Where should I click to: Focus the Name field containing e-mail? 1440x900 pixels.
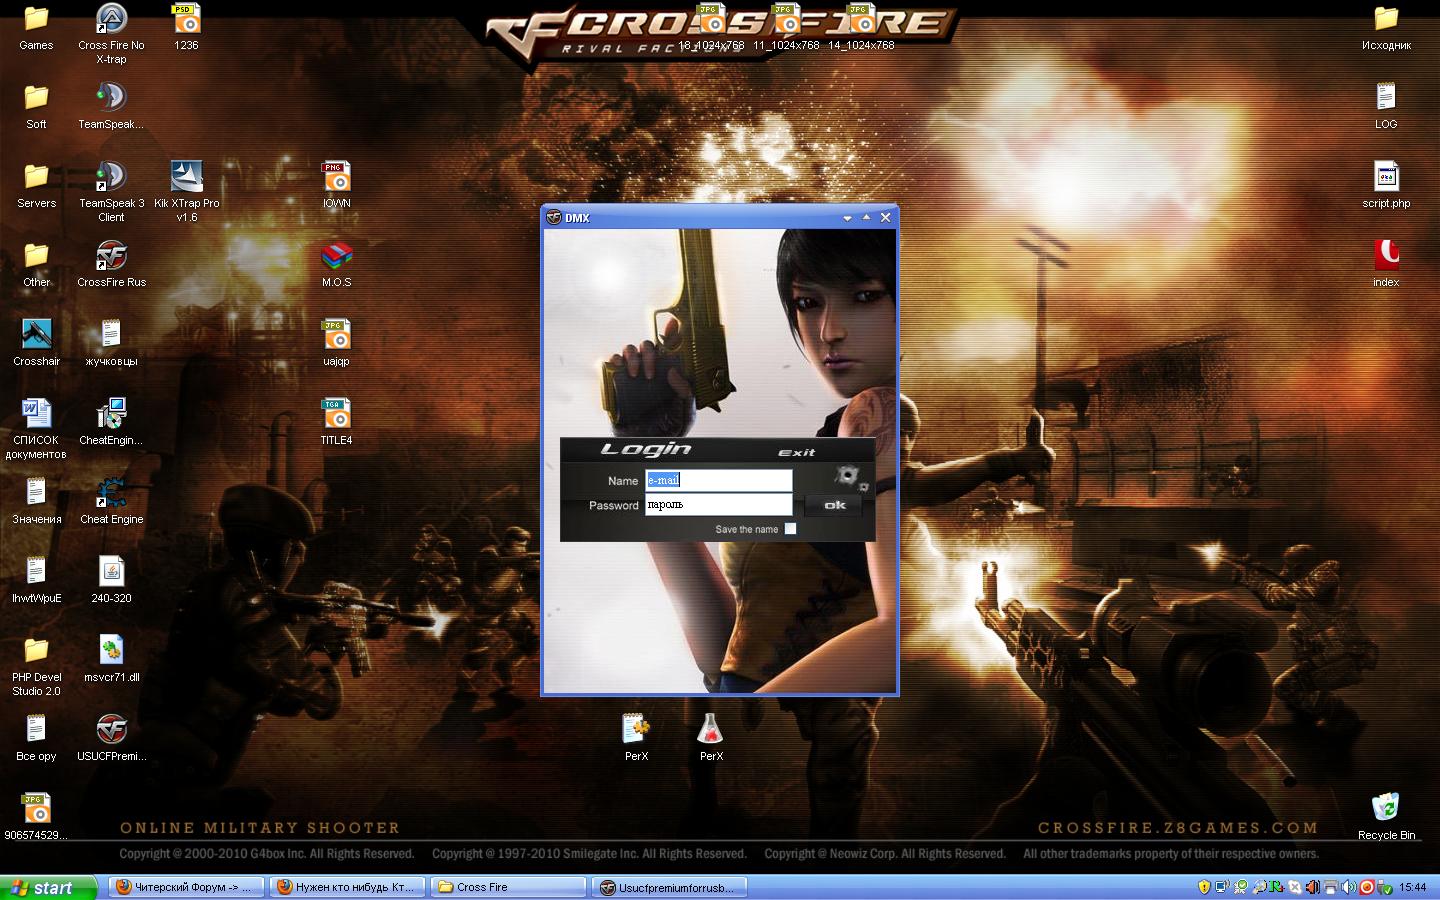pyautogui.click(x=719, y=481)
